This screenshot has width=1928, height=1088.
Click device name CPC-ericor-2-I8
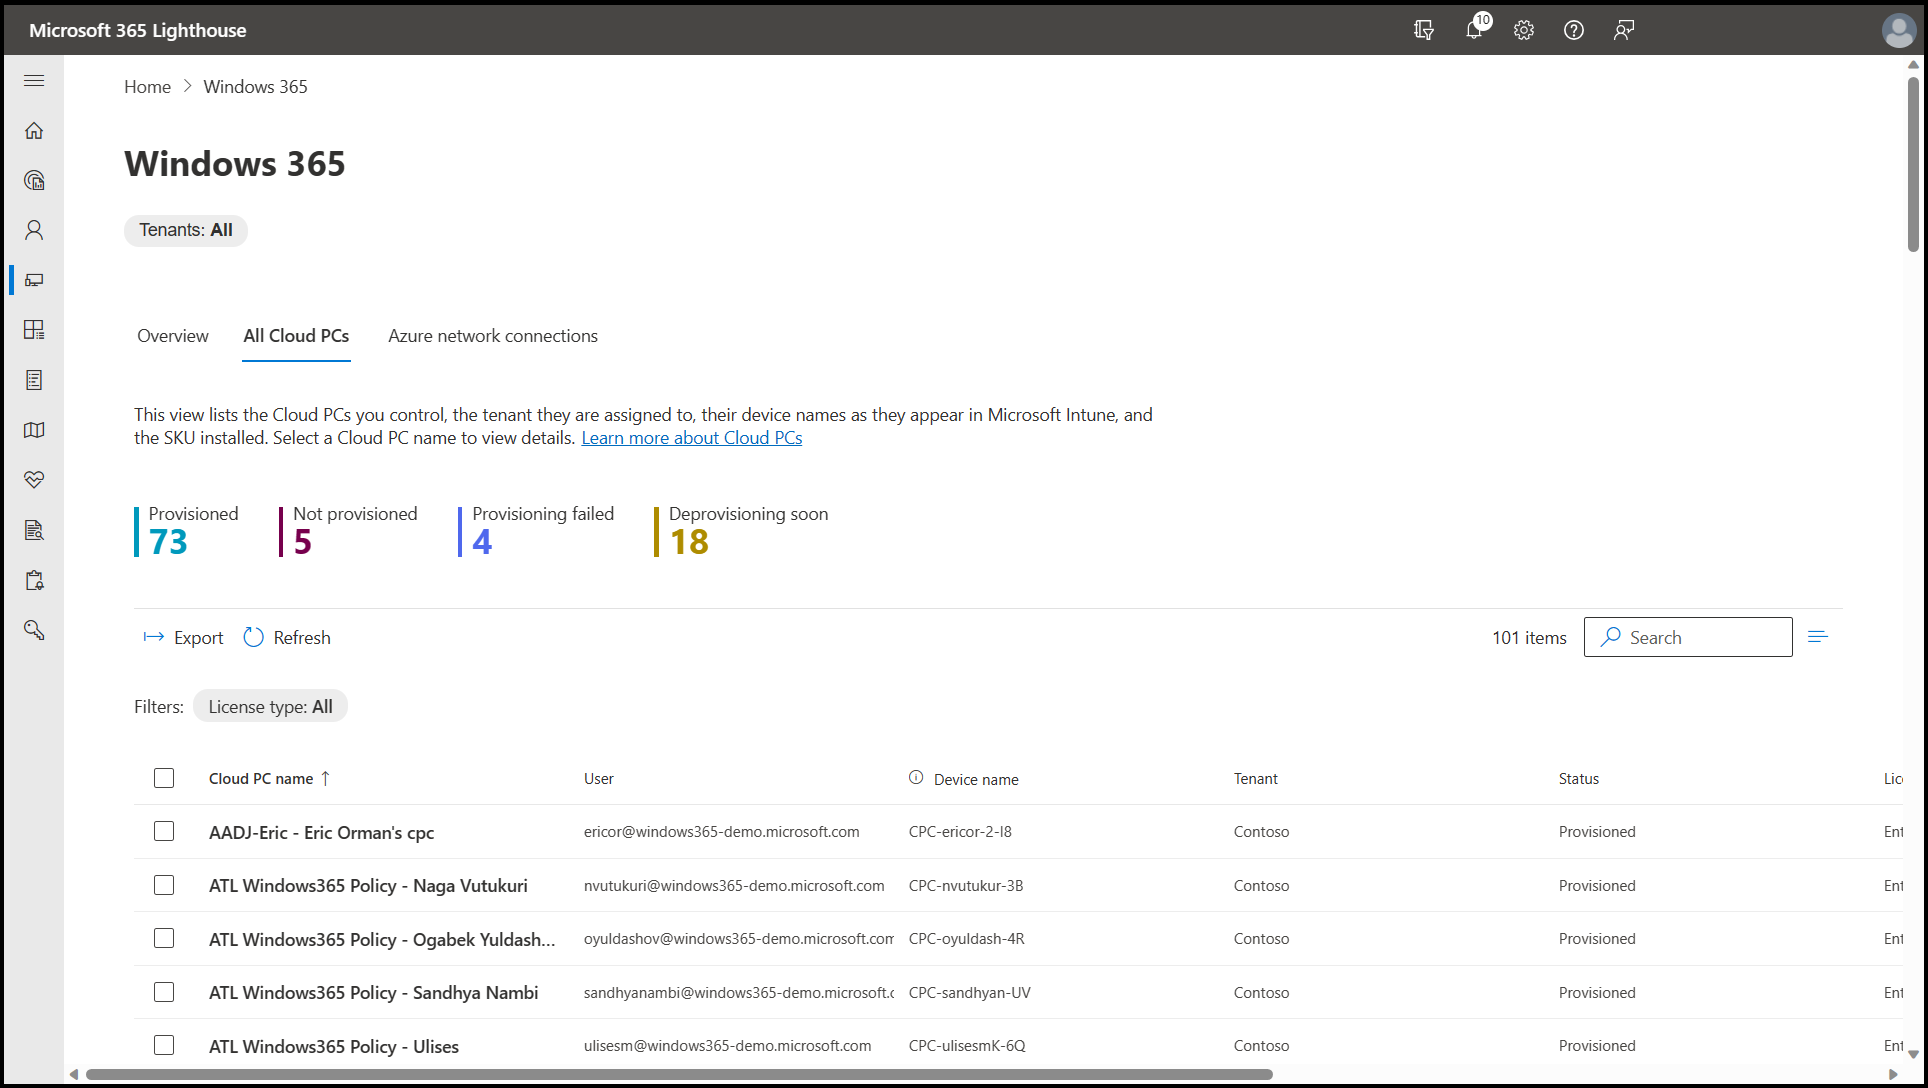[x=960, y=832]
